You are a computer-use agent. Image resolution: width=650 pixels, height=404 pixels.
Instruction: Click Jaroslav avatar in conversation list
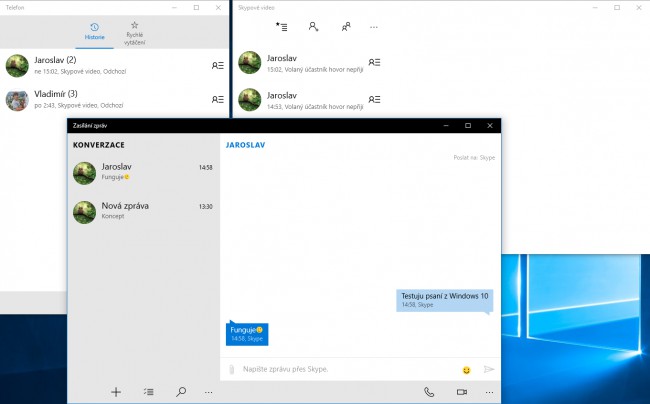(x=85, y=173)
